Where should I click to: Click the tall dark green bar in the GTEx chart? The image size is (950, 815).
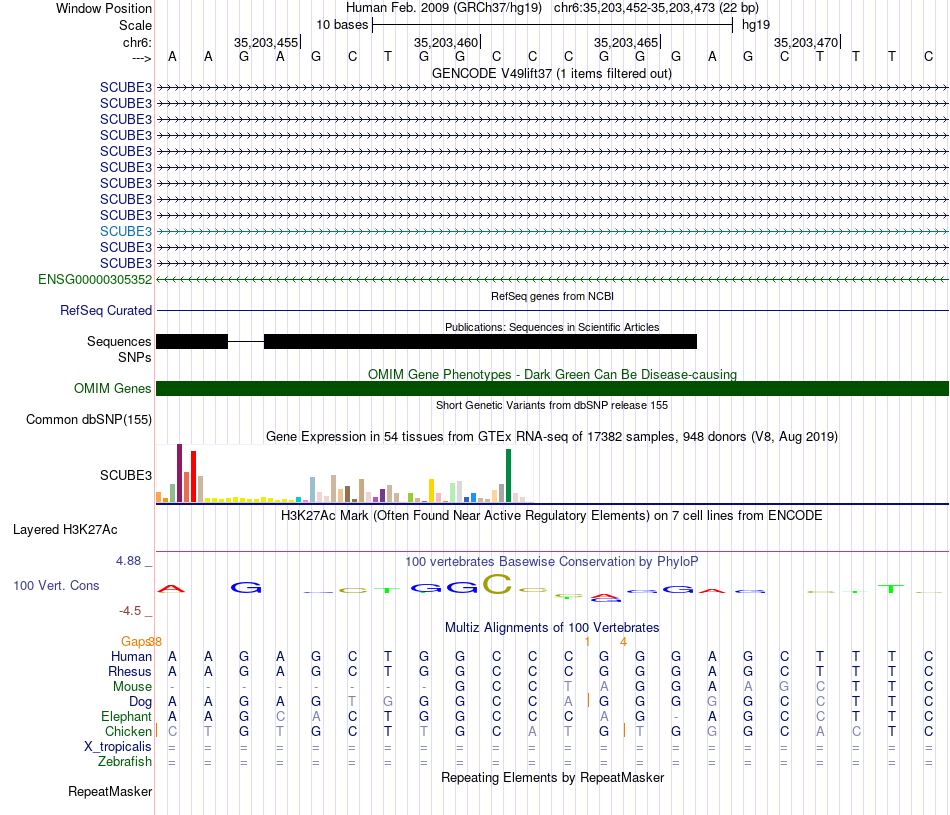(x=508, y=476)
